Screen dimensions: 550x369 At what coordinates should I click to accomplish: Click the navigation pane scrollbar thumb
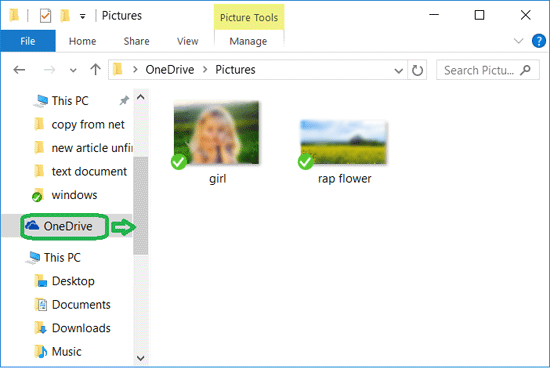tap(141, 206)
